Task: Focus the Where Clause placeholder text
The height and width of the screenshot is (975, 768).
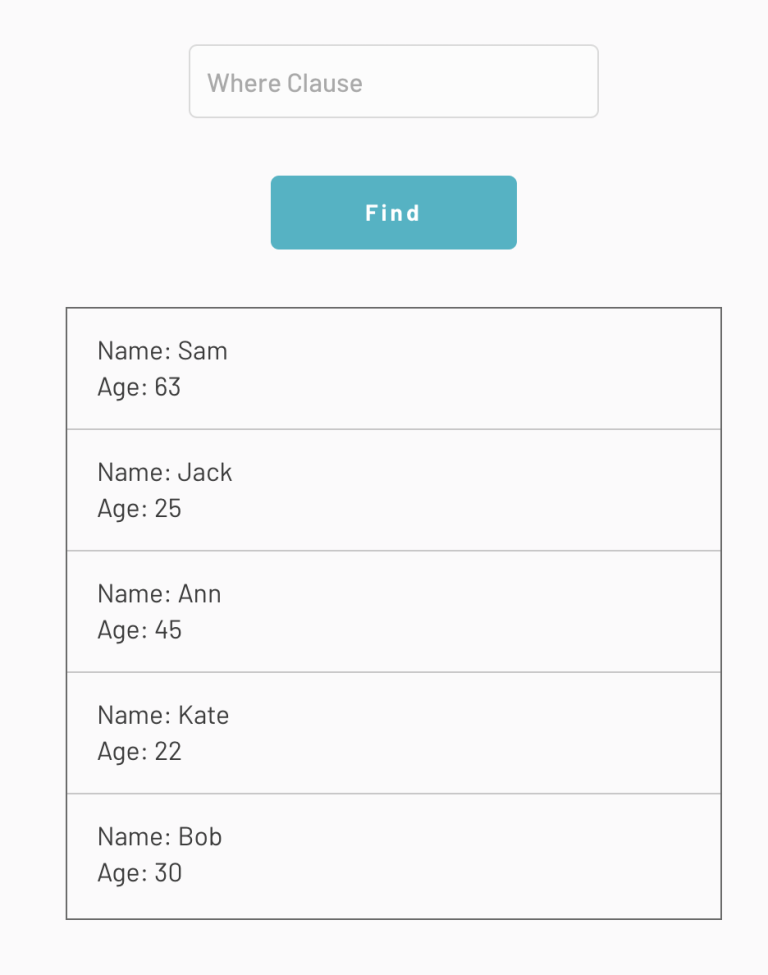Action: 284,82
